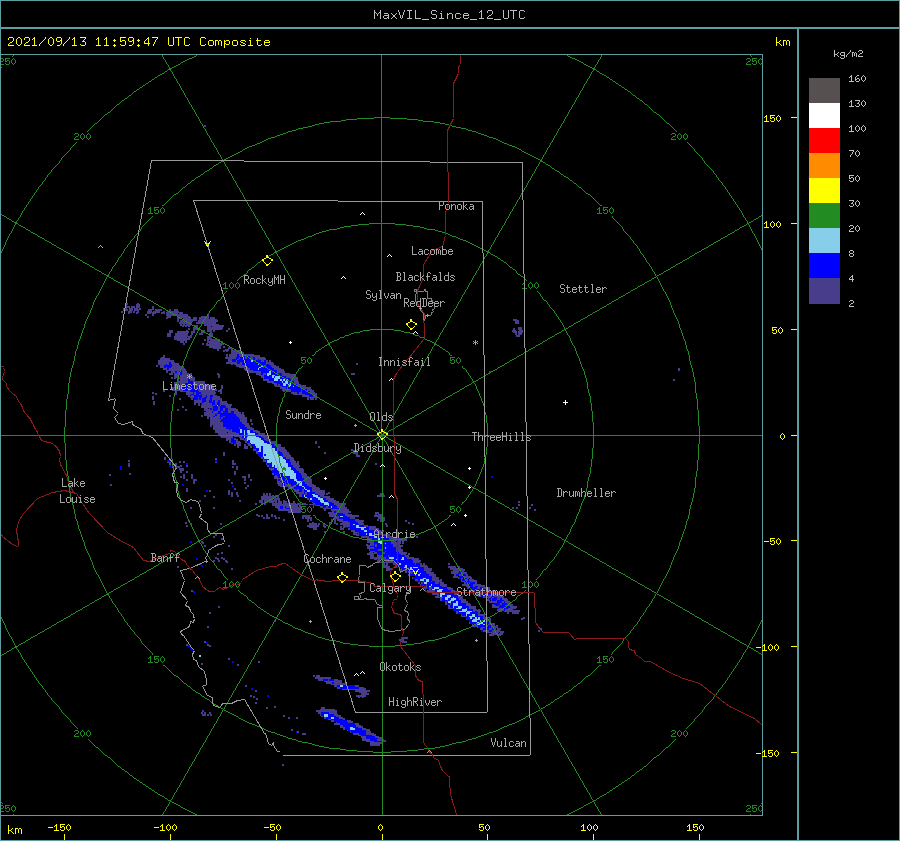The image size is (900, 841).
Task: Click the 8 value in the legend
Action: click(851, 254)
